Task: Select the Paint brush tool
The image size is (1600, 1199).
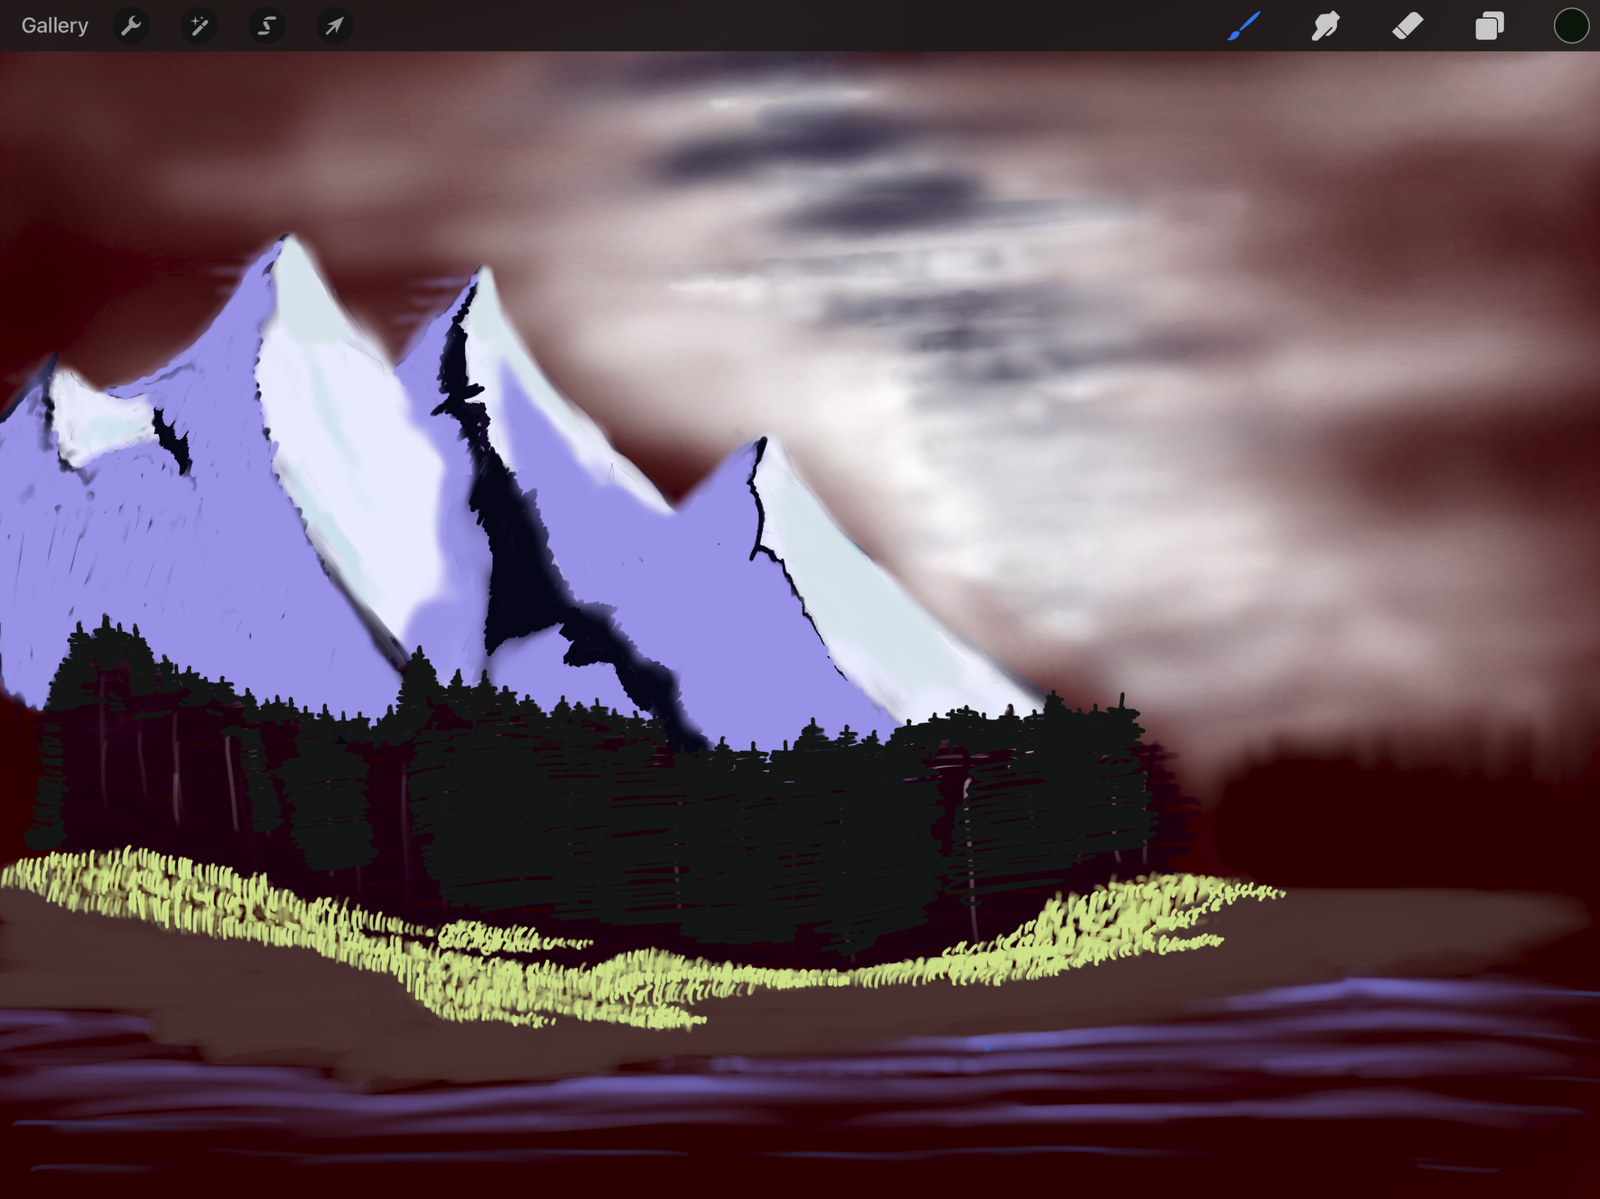Action: coord(1244,26)
